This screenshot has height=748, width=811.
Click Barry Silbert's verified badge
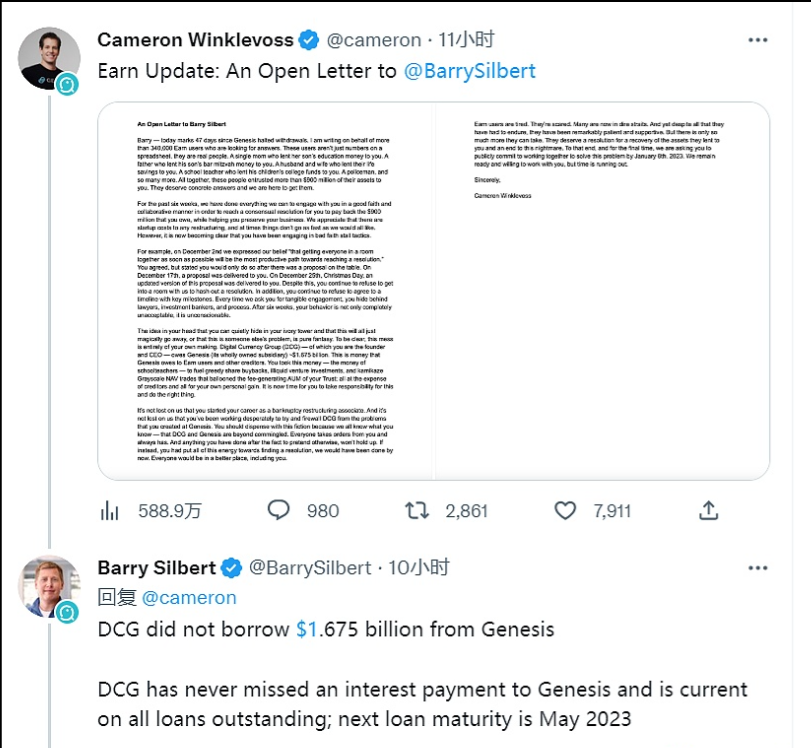[231, 568]
